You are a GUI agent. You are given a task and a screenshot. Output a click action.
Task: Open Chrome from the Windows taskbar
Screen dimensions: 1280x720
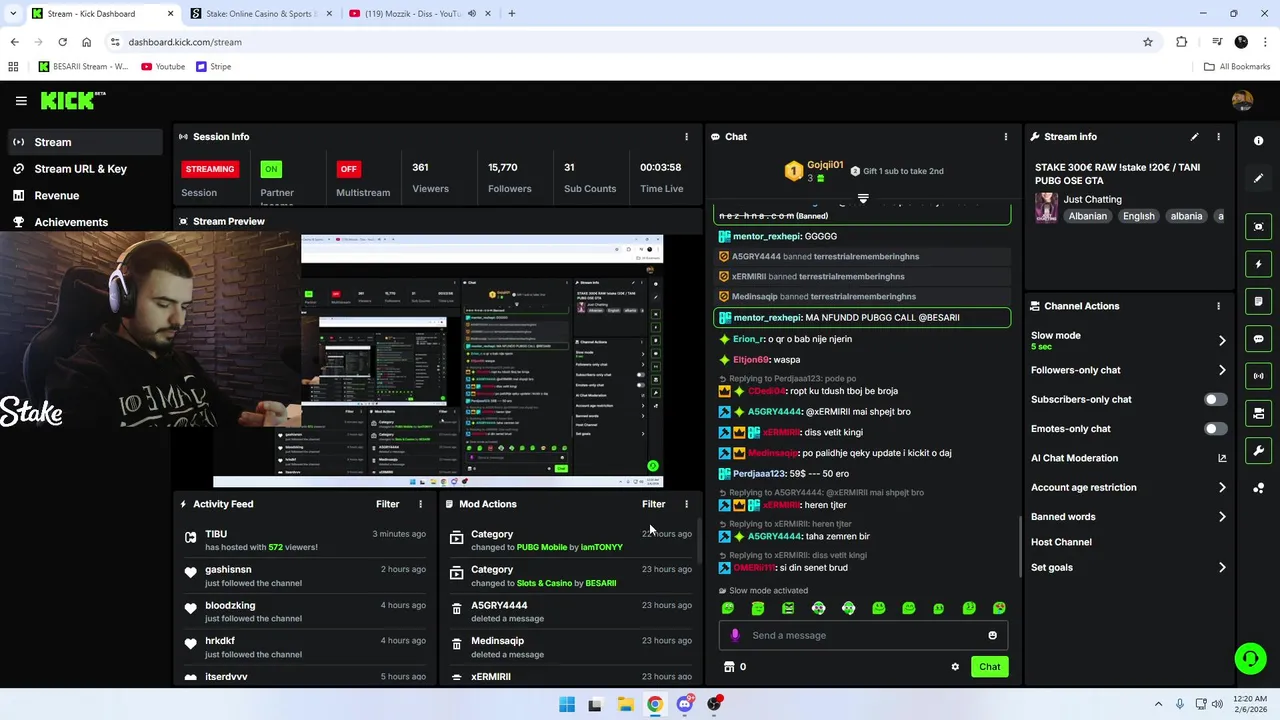[x=654, y=704]
